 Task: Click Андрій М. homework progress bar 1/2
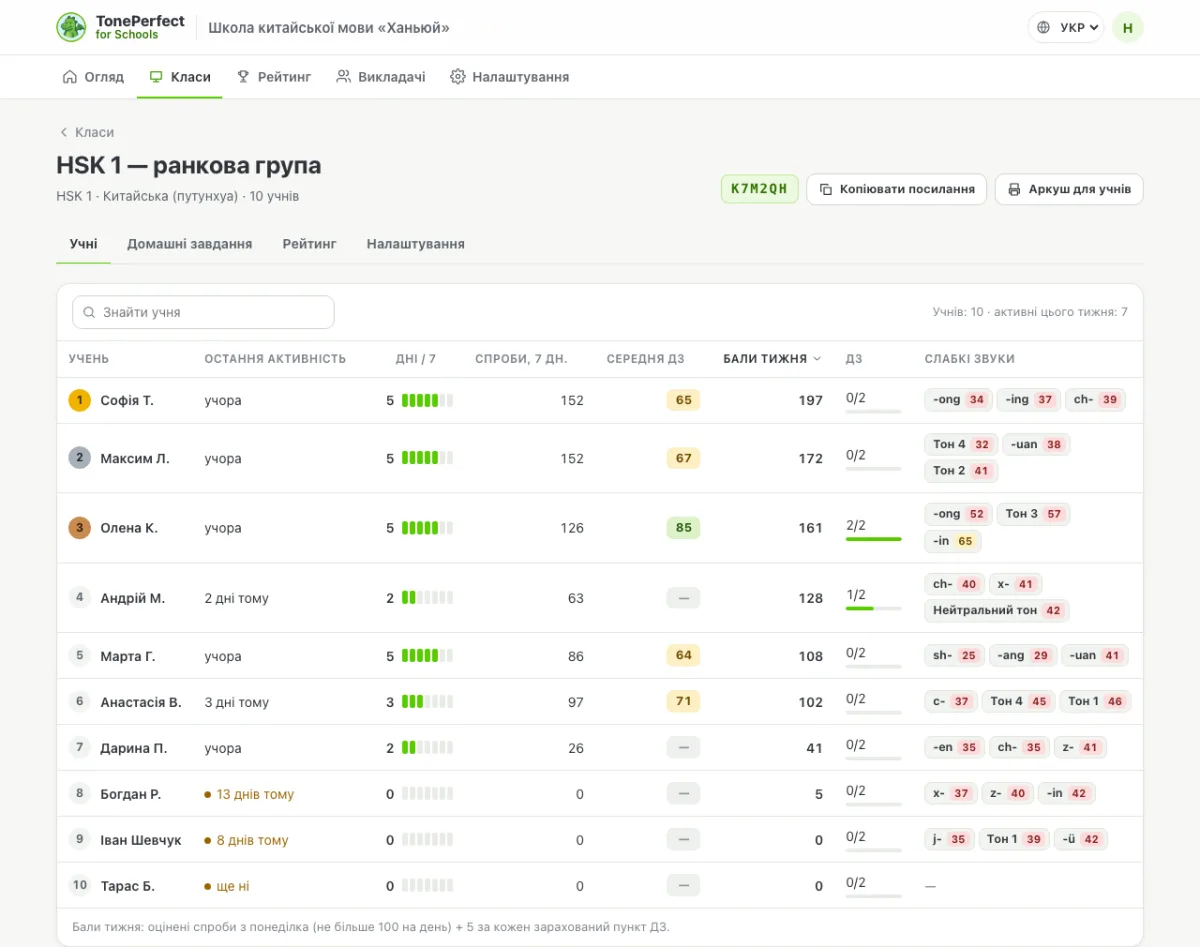pos(873,608)
